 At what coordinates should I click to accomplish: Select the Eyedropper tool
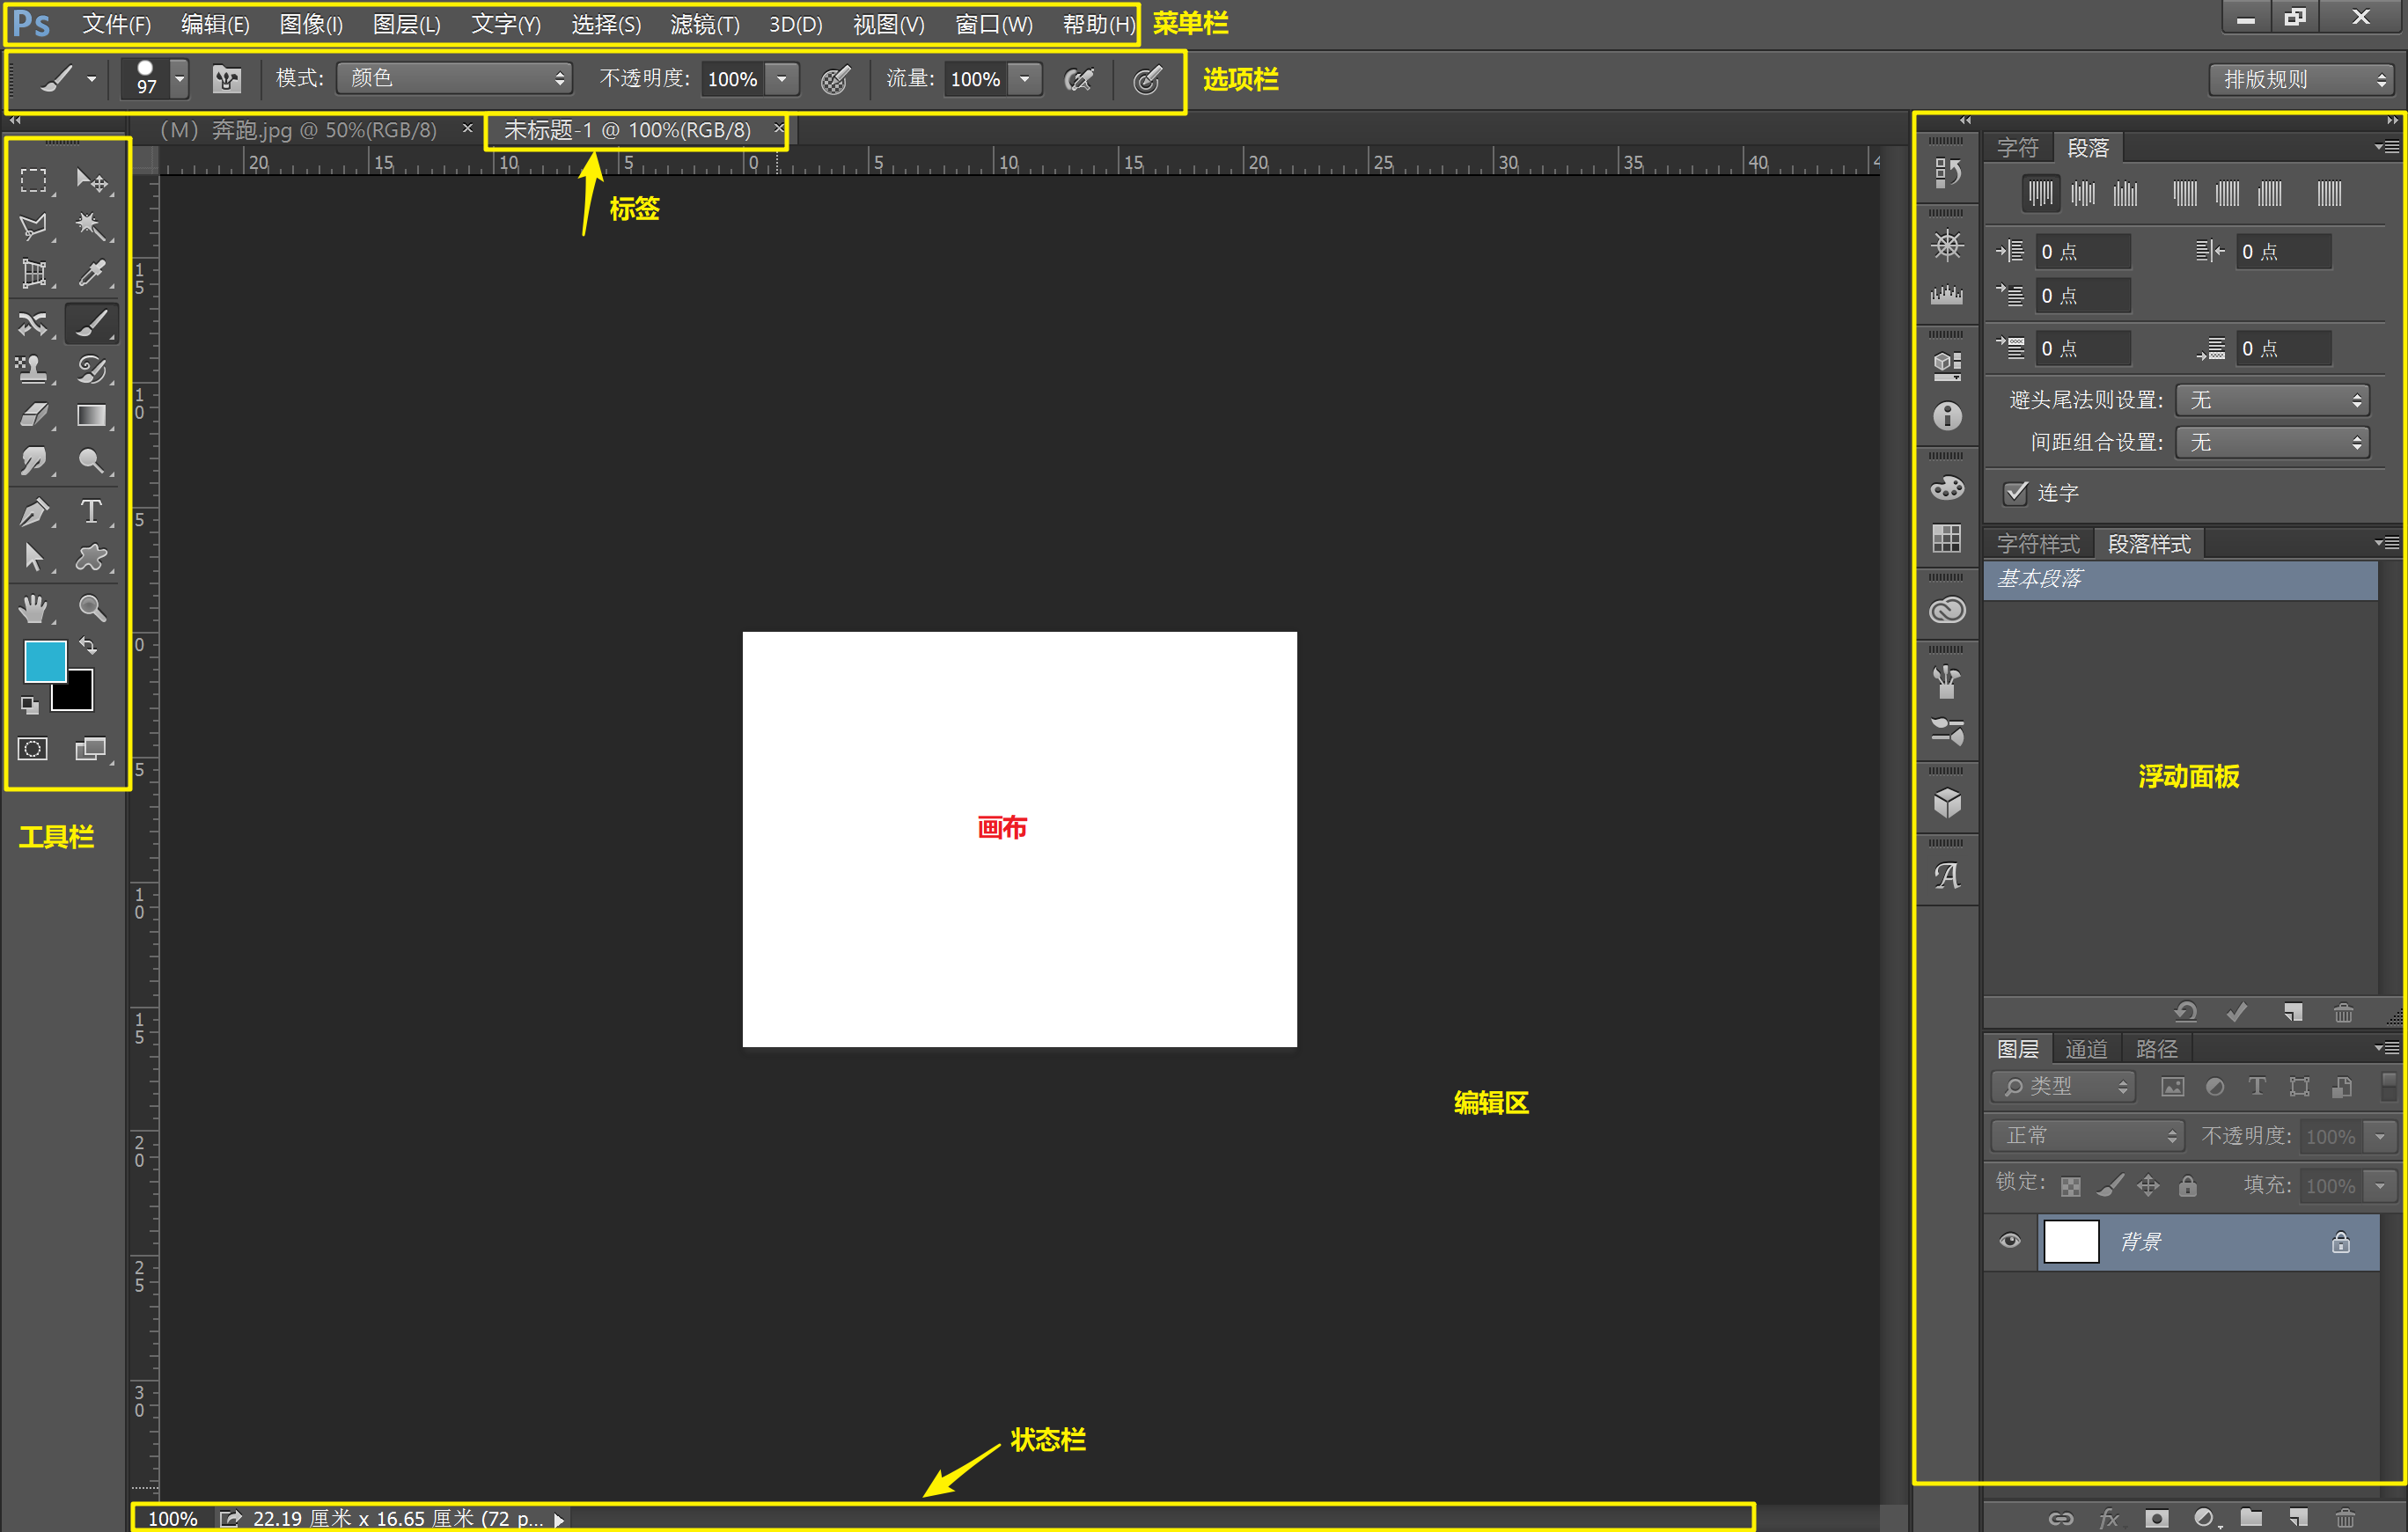[x=91, y=273]
